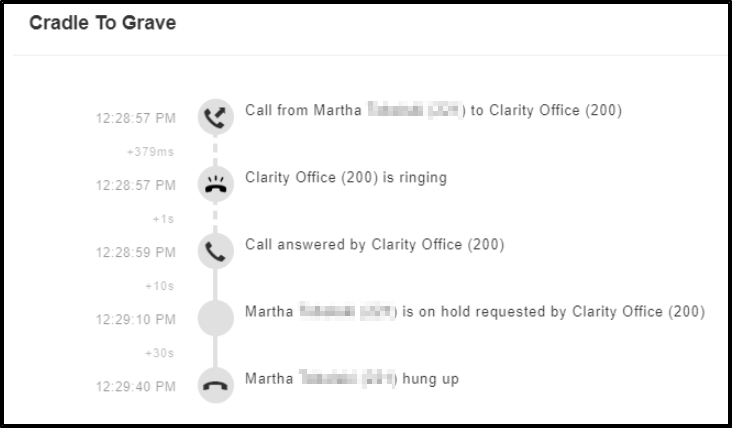Viewport: 732px width, 428px height.
Task: Select the 12:29:40 PM hang up timestamp
Action: pyautogui.click(x=136, y=387)
